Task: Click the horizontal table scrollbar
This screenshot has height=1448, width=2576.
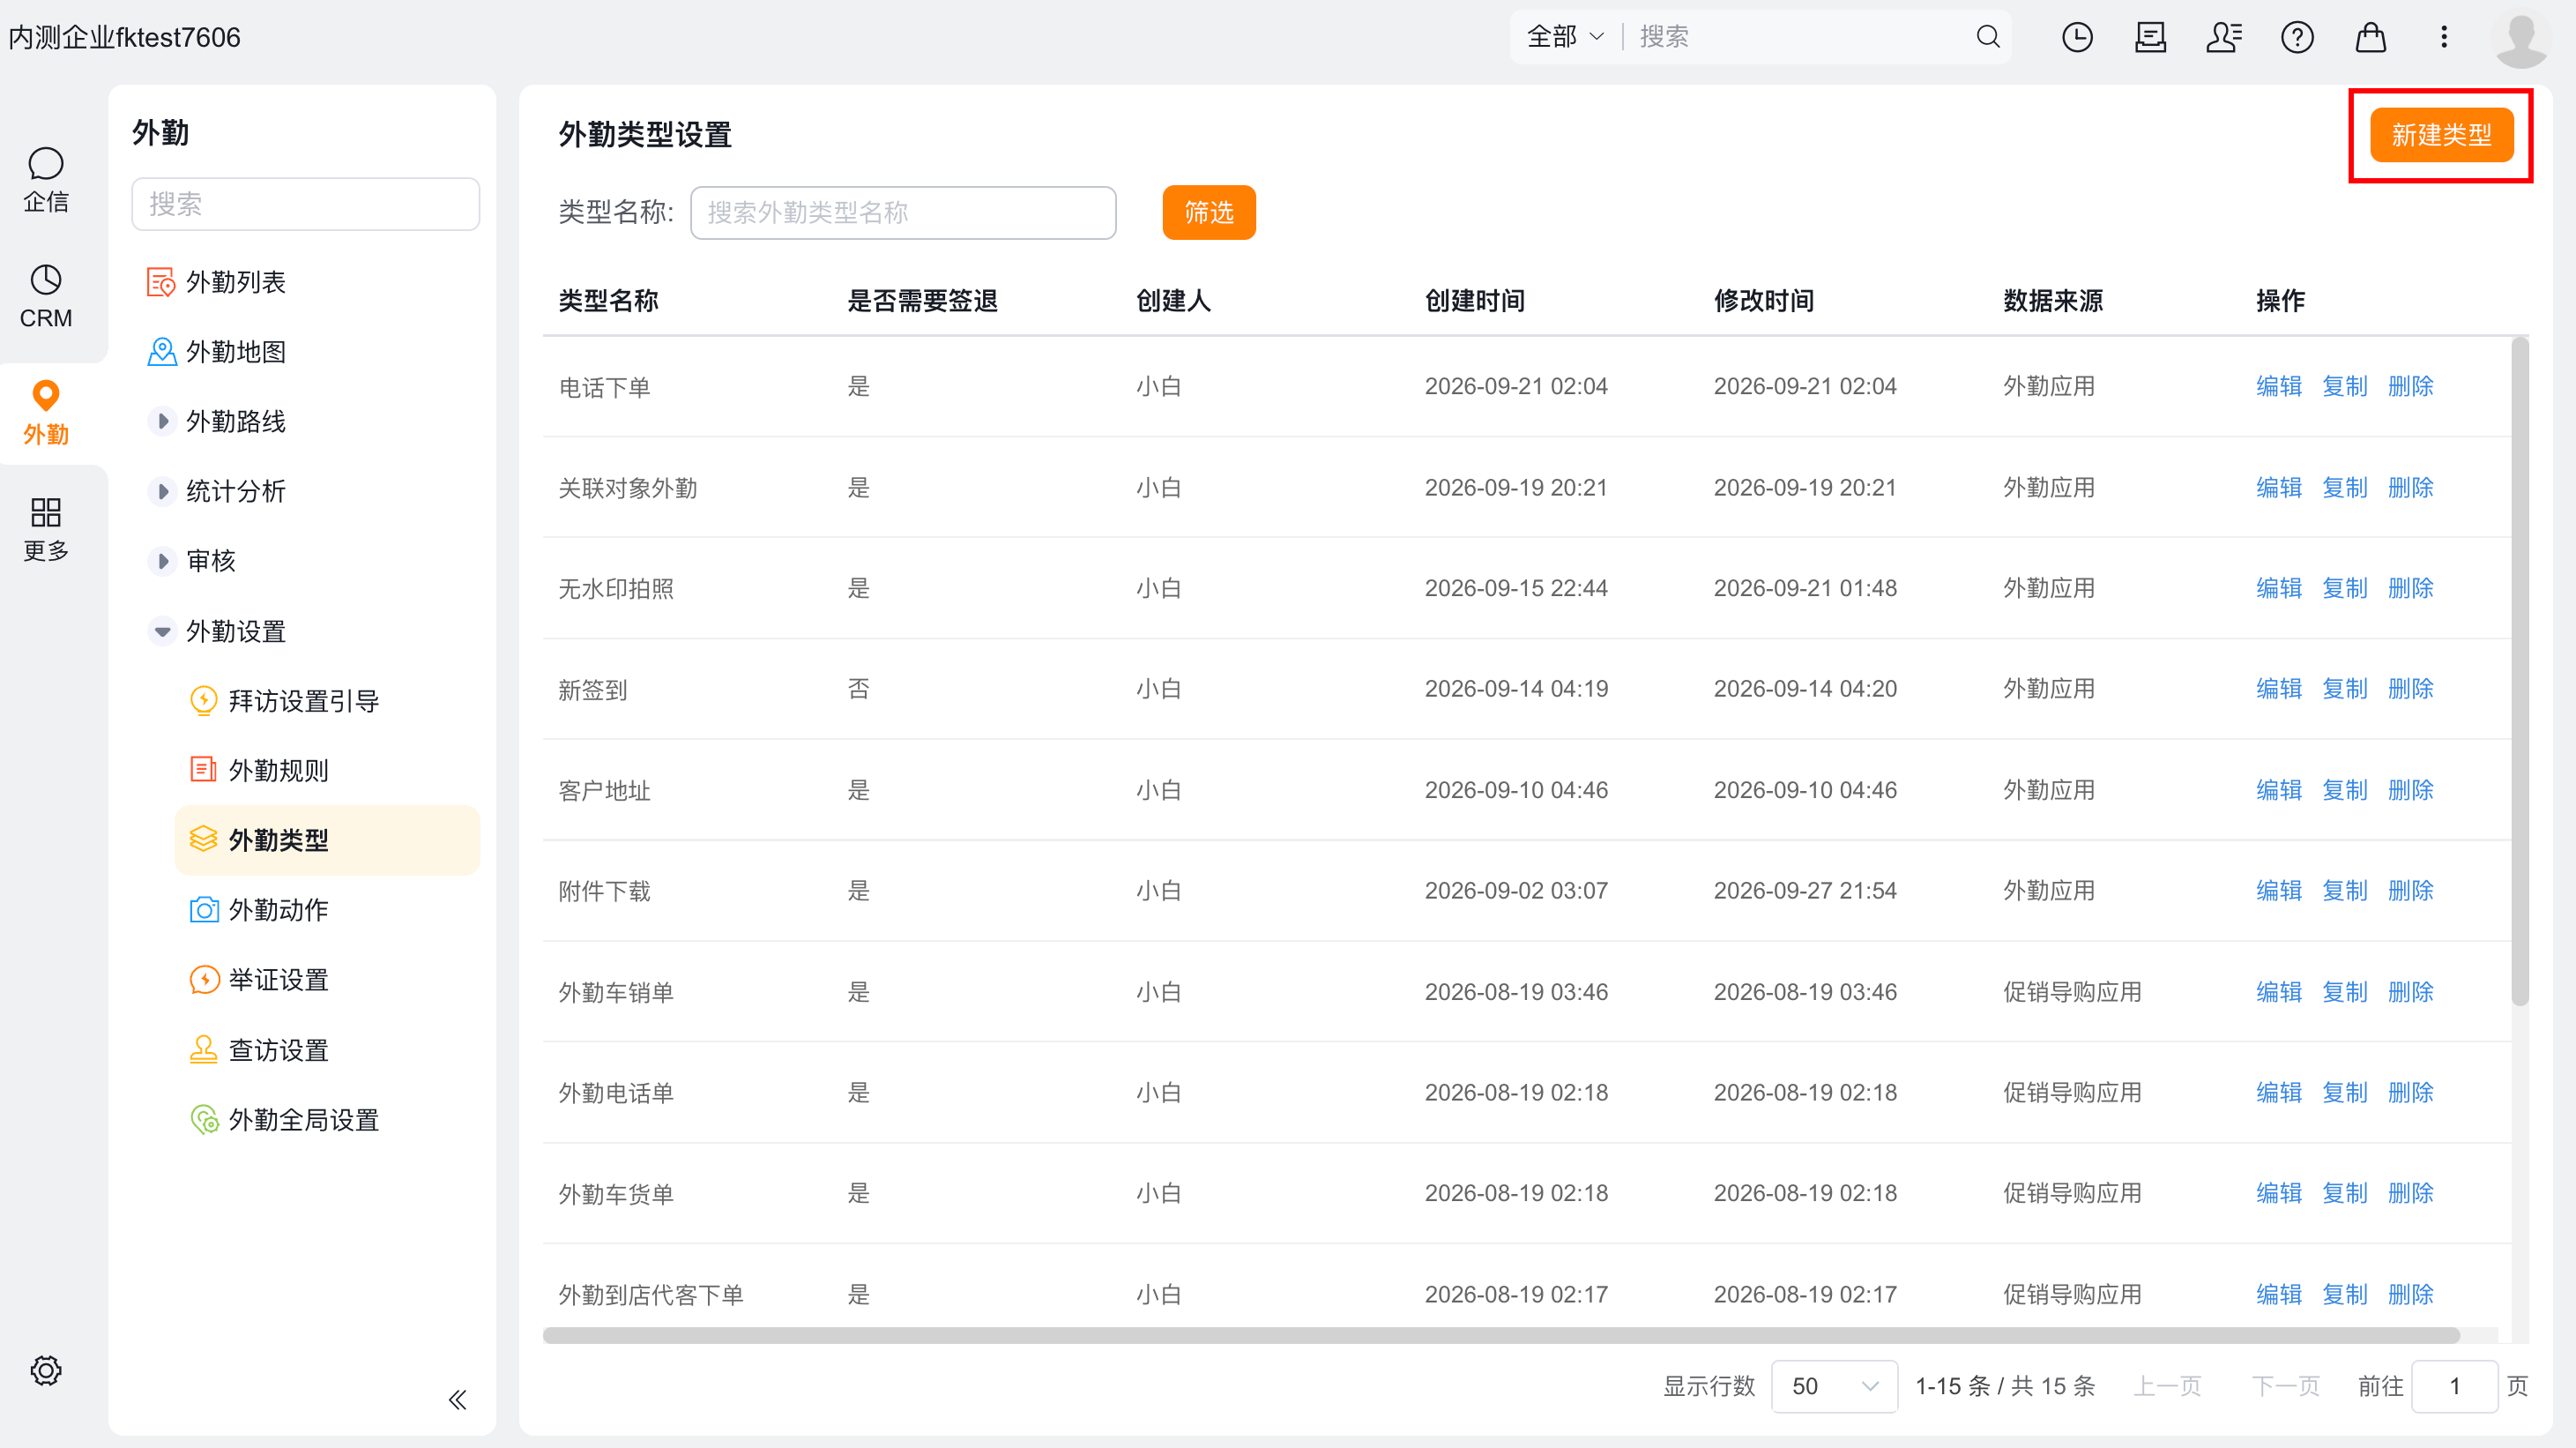Action: (x=1501, y=1336)
